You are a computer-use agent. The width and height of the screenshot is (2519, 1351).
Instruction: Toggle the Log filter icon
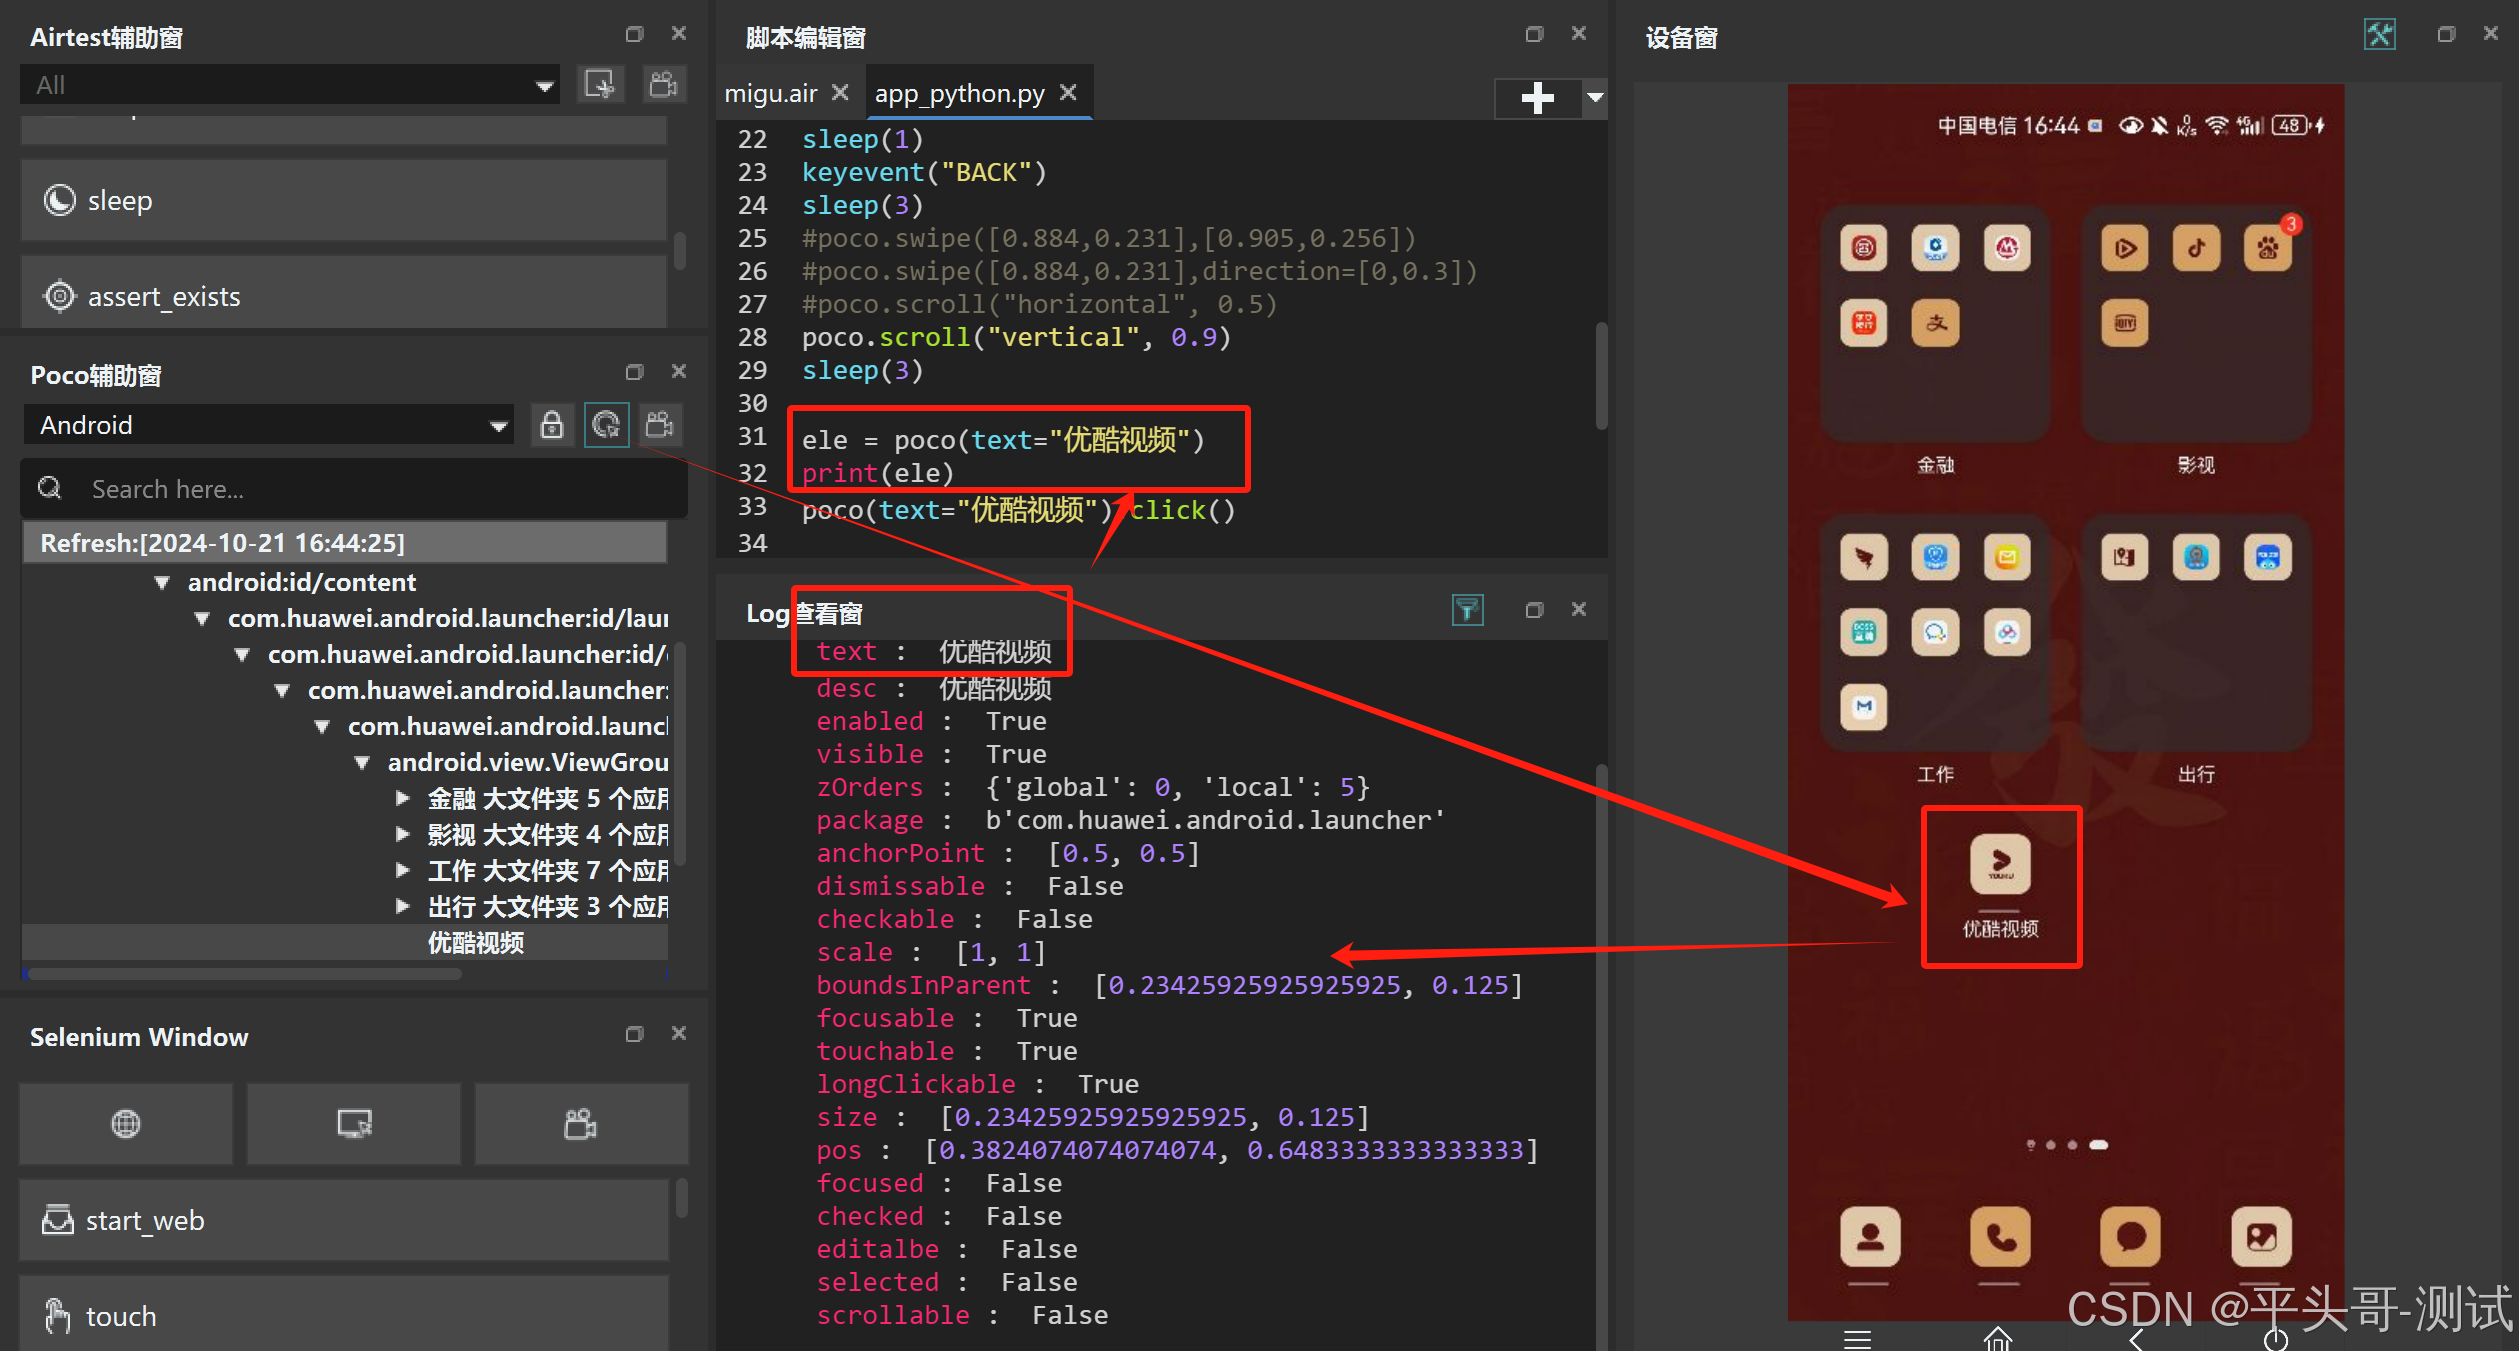coord(1467,610)
